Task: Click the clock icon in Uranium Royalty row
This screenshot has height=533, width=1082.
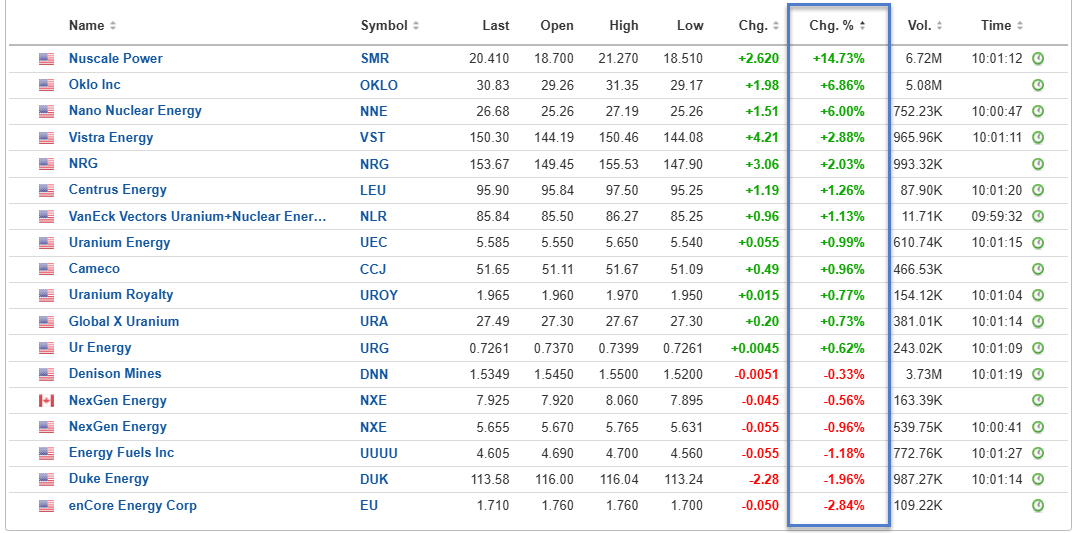Action: [x=1037, y=295]
